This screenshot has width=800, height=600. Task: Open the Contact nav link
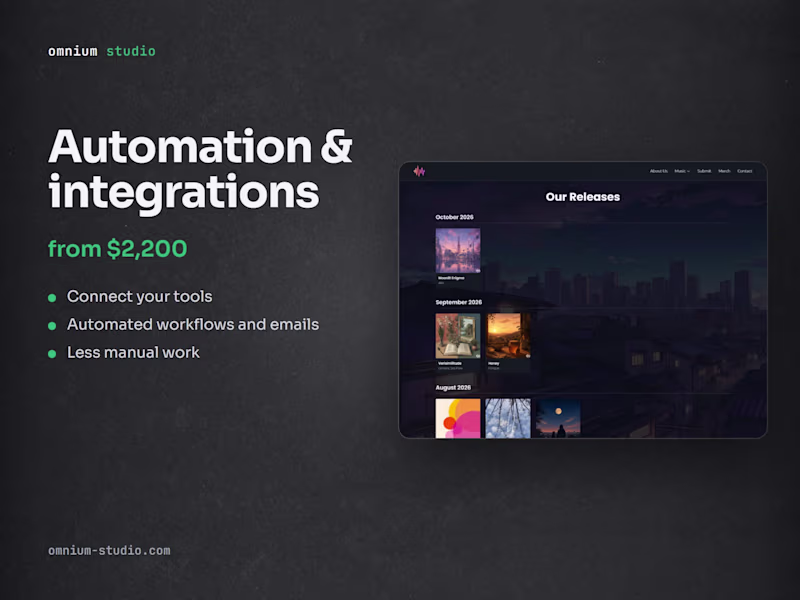pos(744,171)
